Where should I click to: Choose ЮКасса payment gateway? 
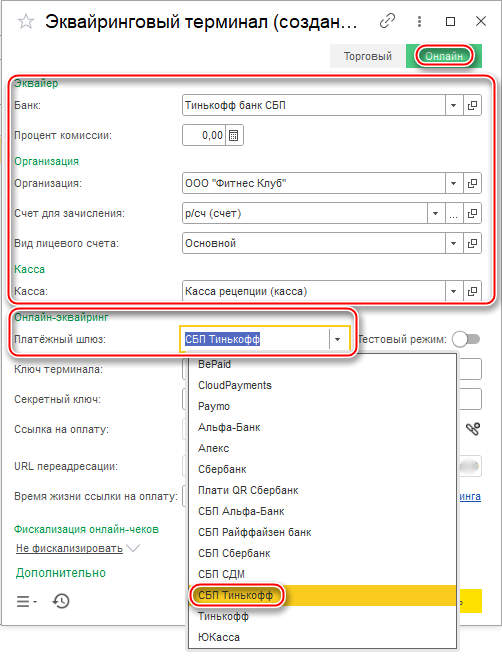322,637
